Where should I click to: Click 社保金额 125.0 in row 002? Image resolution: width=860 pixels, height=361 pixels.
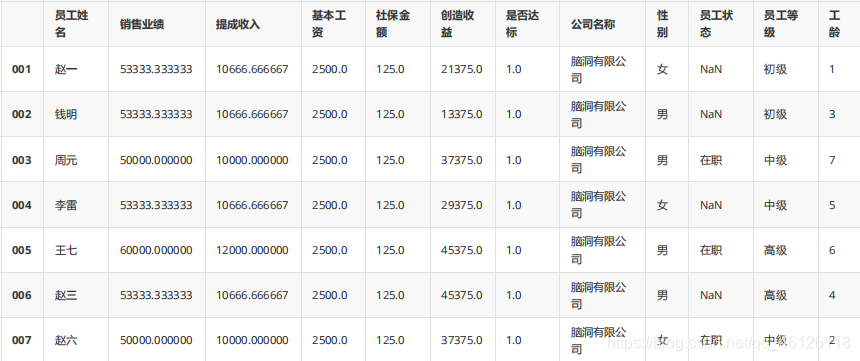click(391, 114)
